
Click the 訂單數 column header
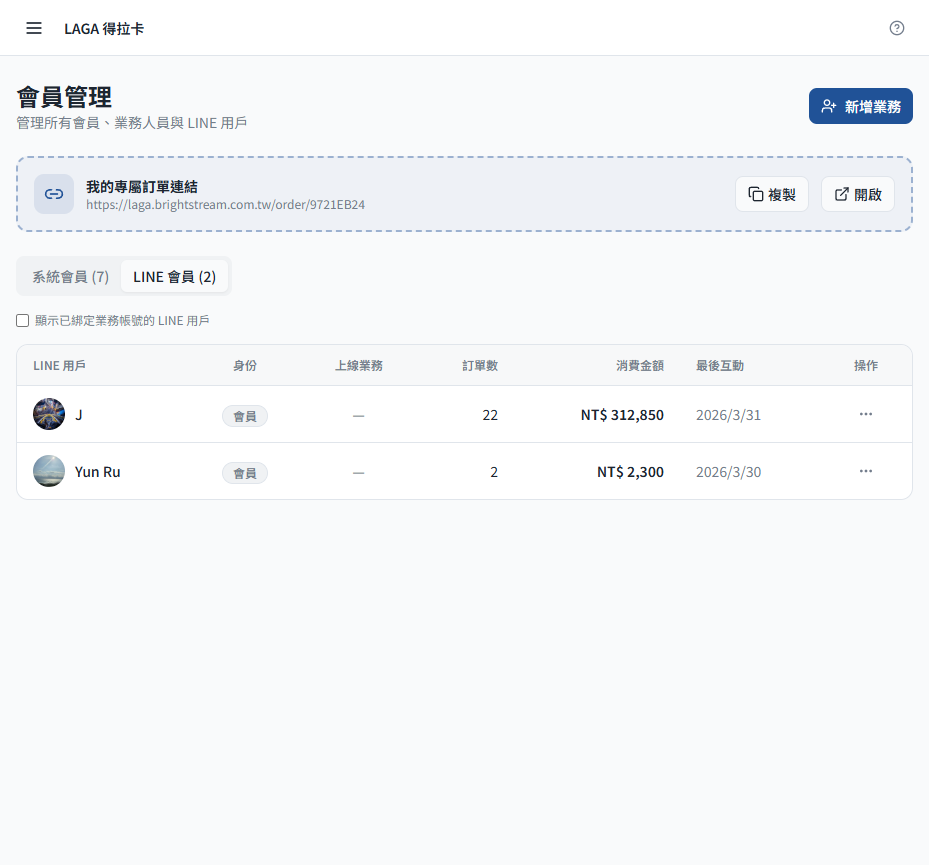click(x=480, y=366)
